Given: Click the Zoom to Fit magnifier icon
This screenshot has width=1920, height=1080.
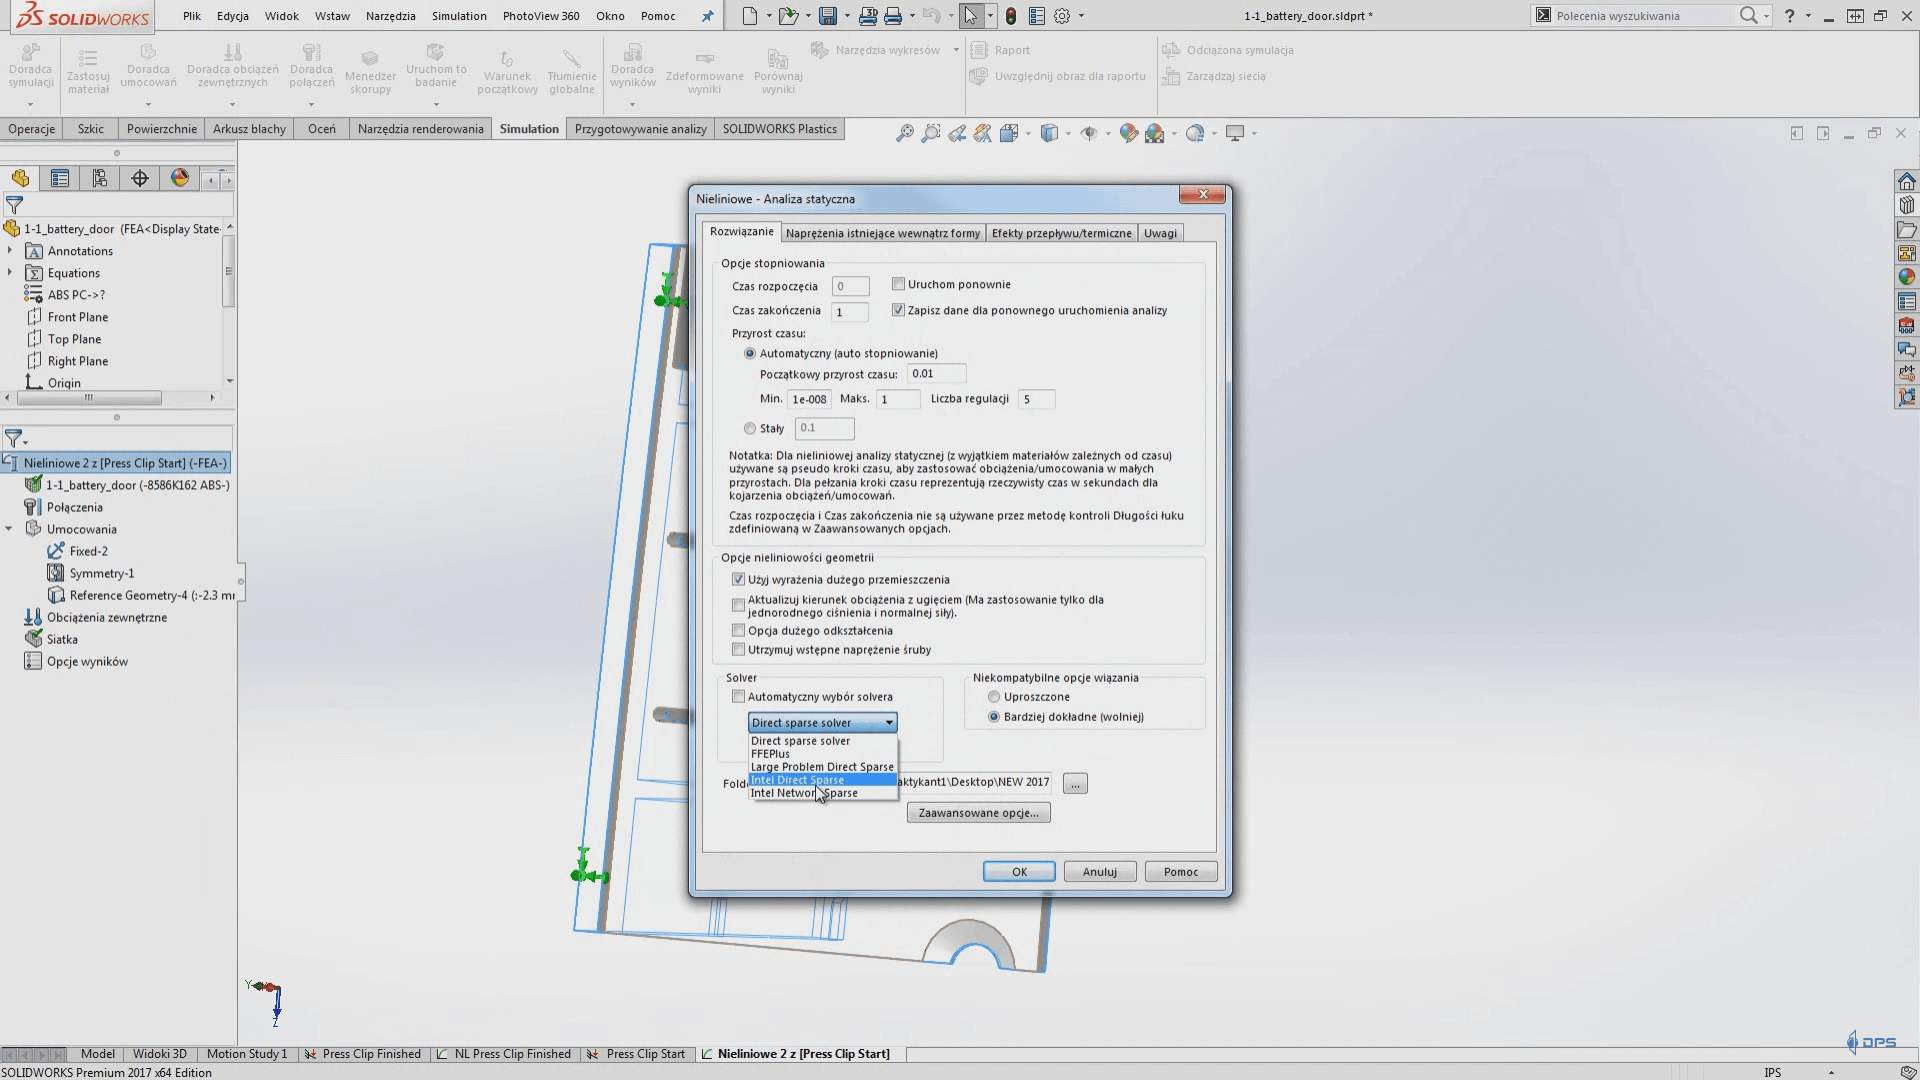Looking at the screenshot, I should point(904,133).
